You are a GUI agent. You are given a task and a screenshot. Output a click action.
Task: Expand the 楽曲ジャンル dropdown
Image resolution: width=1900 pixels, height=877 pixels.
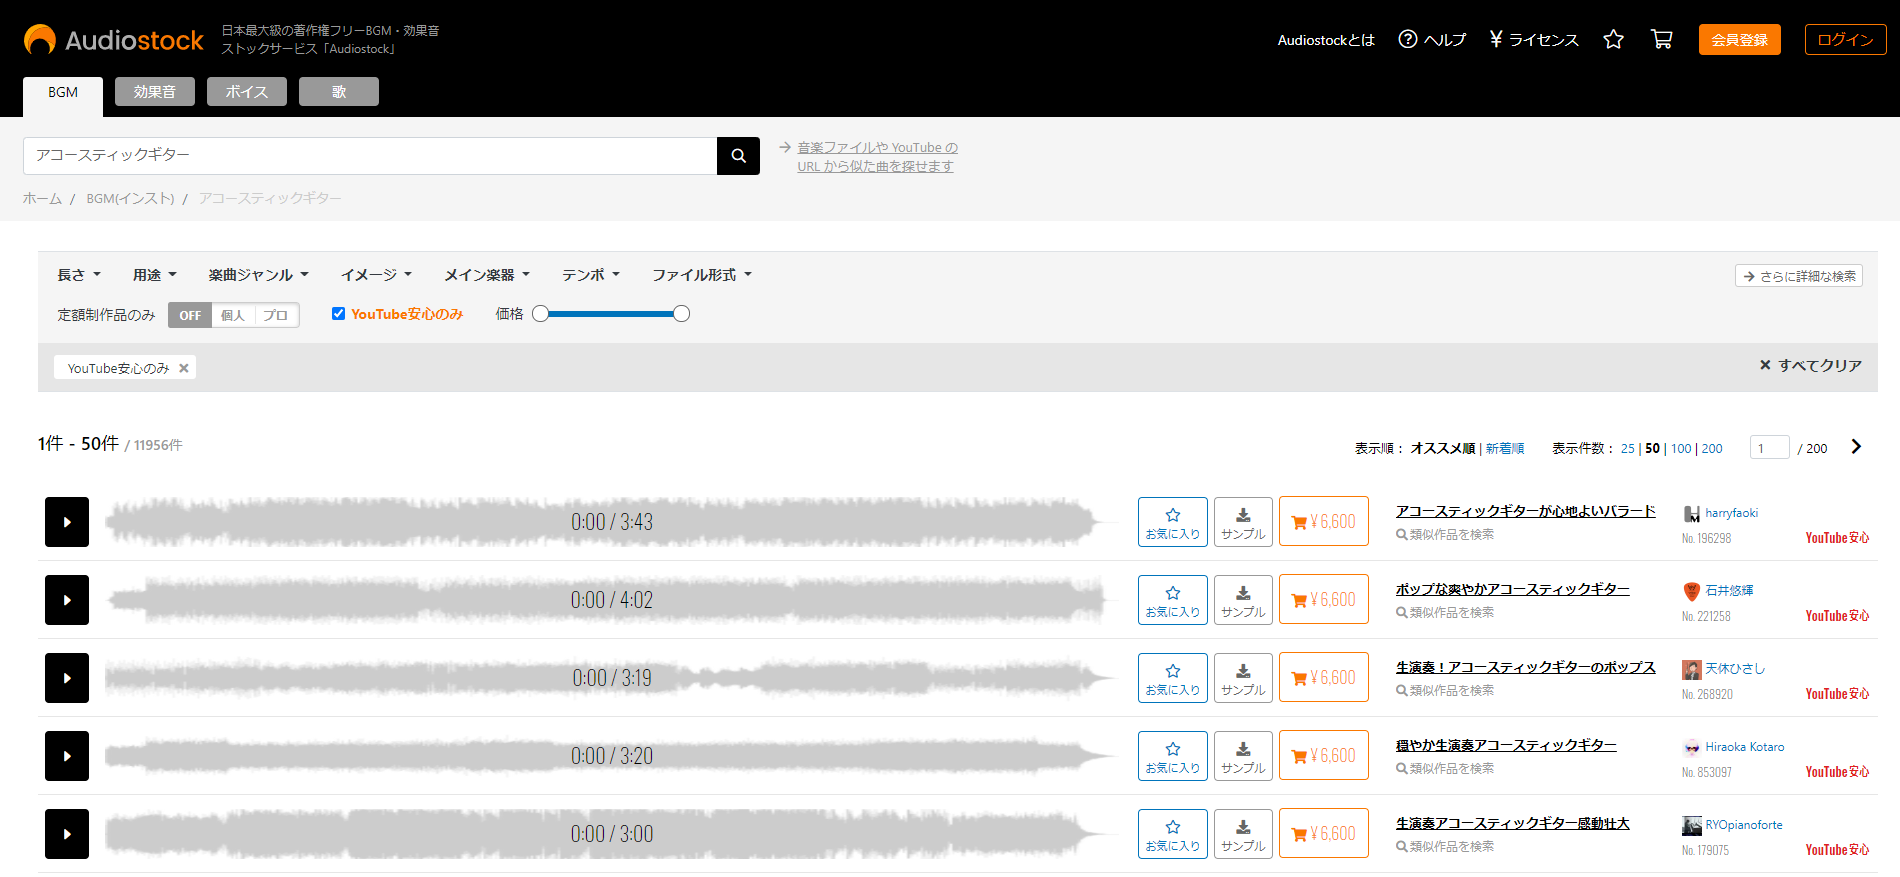click(x=258, y=275)
